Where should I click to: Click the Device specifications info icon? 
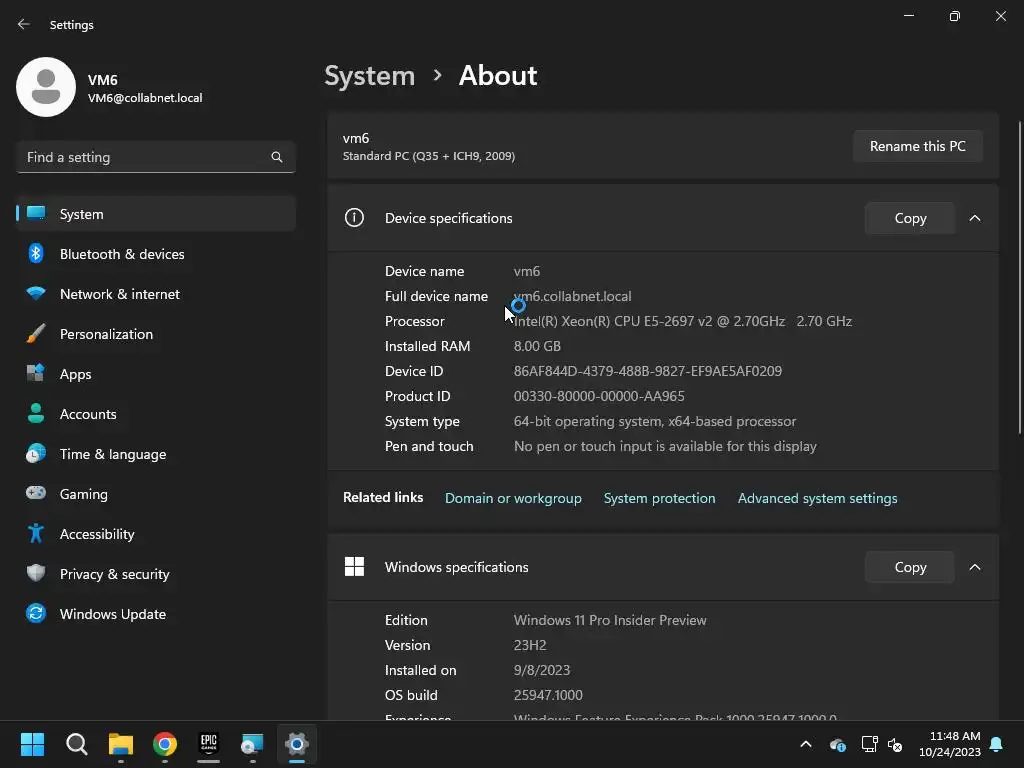tap(354, 217)
